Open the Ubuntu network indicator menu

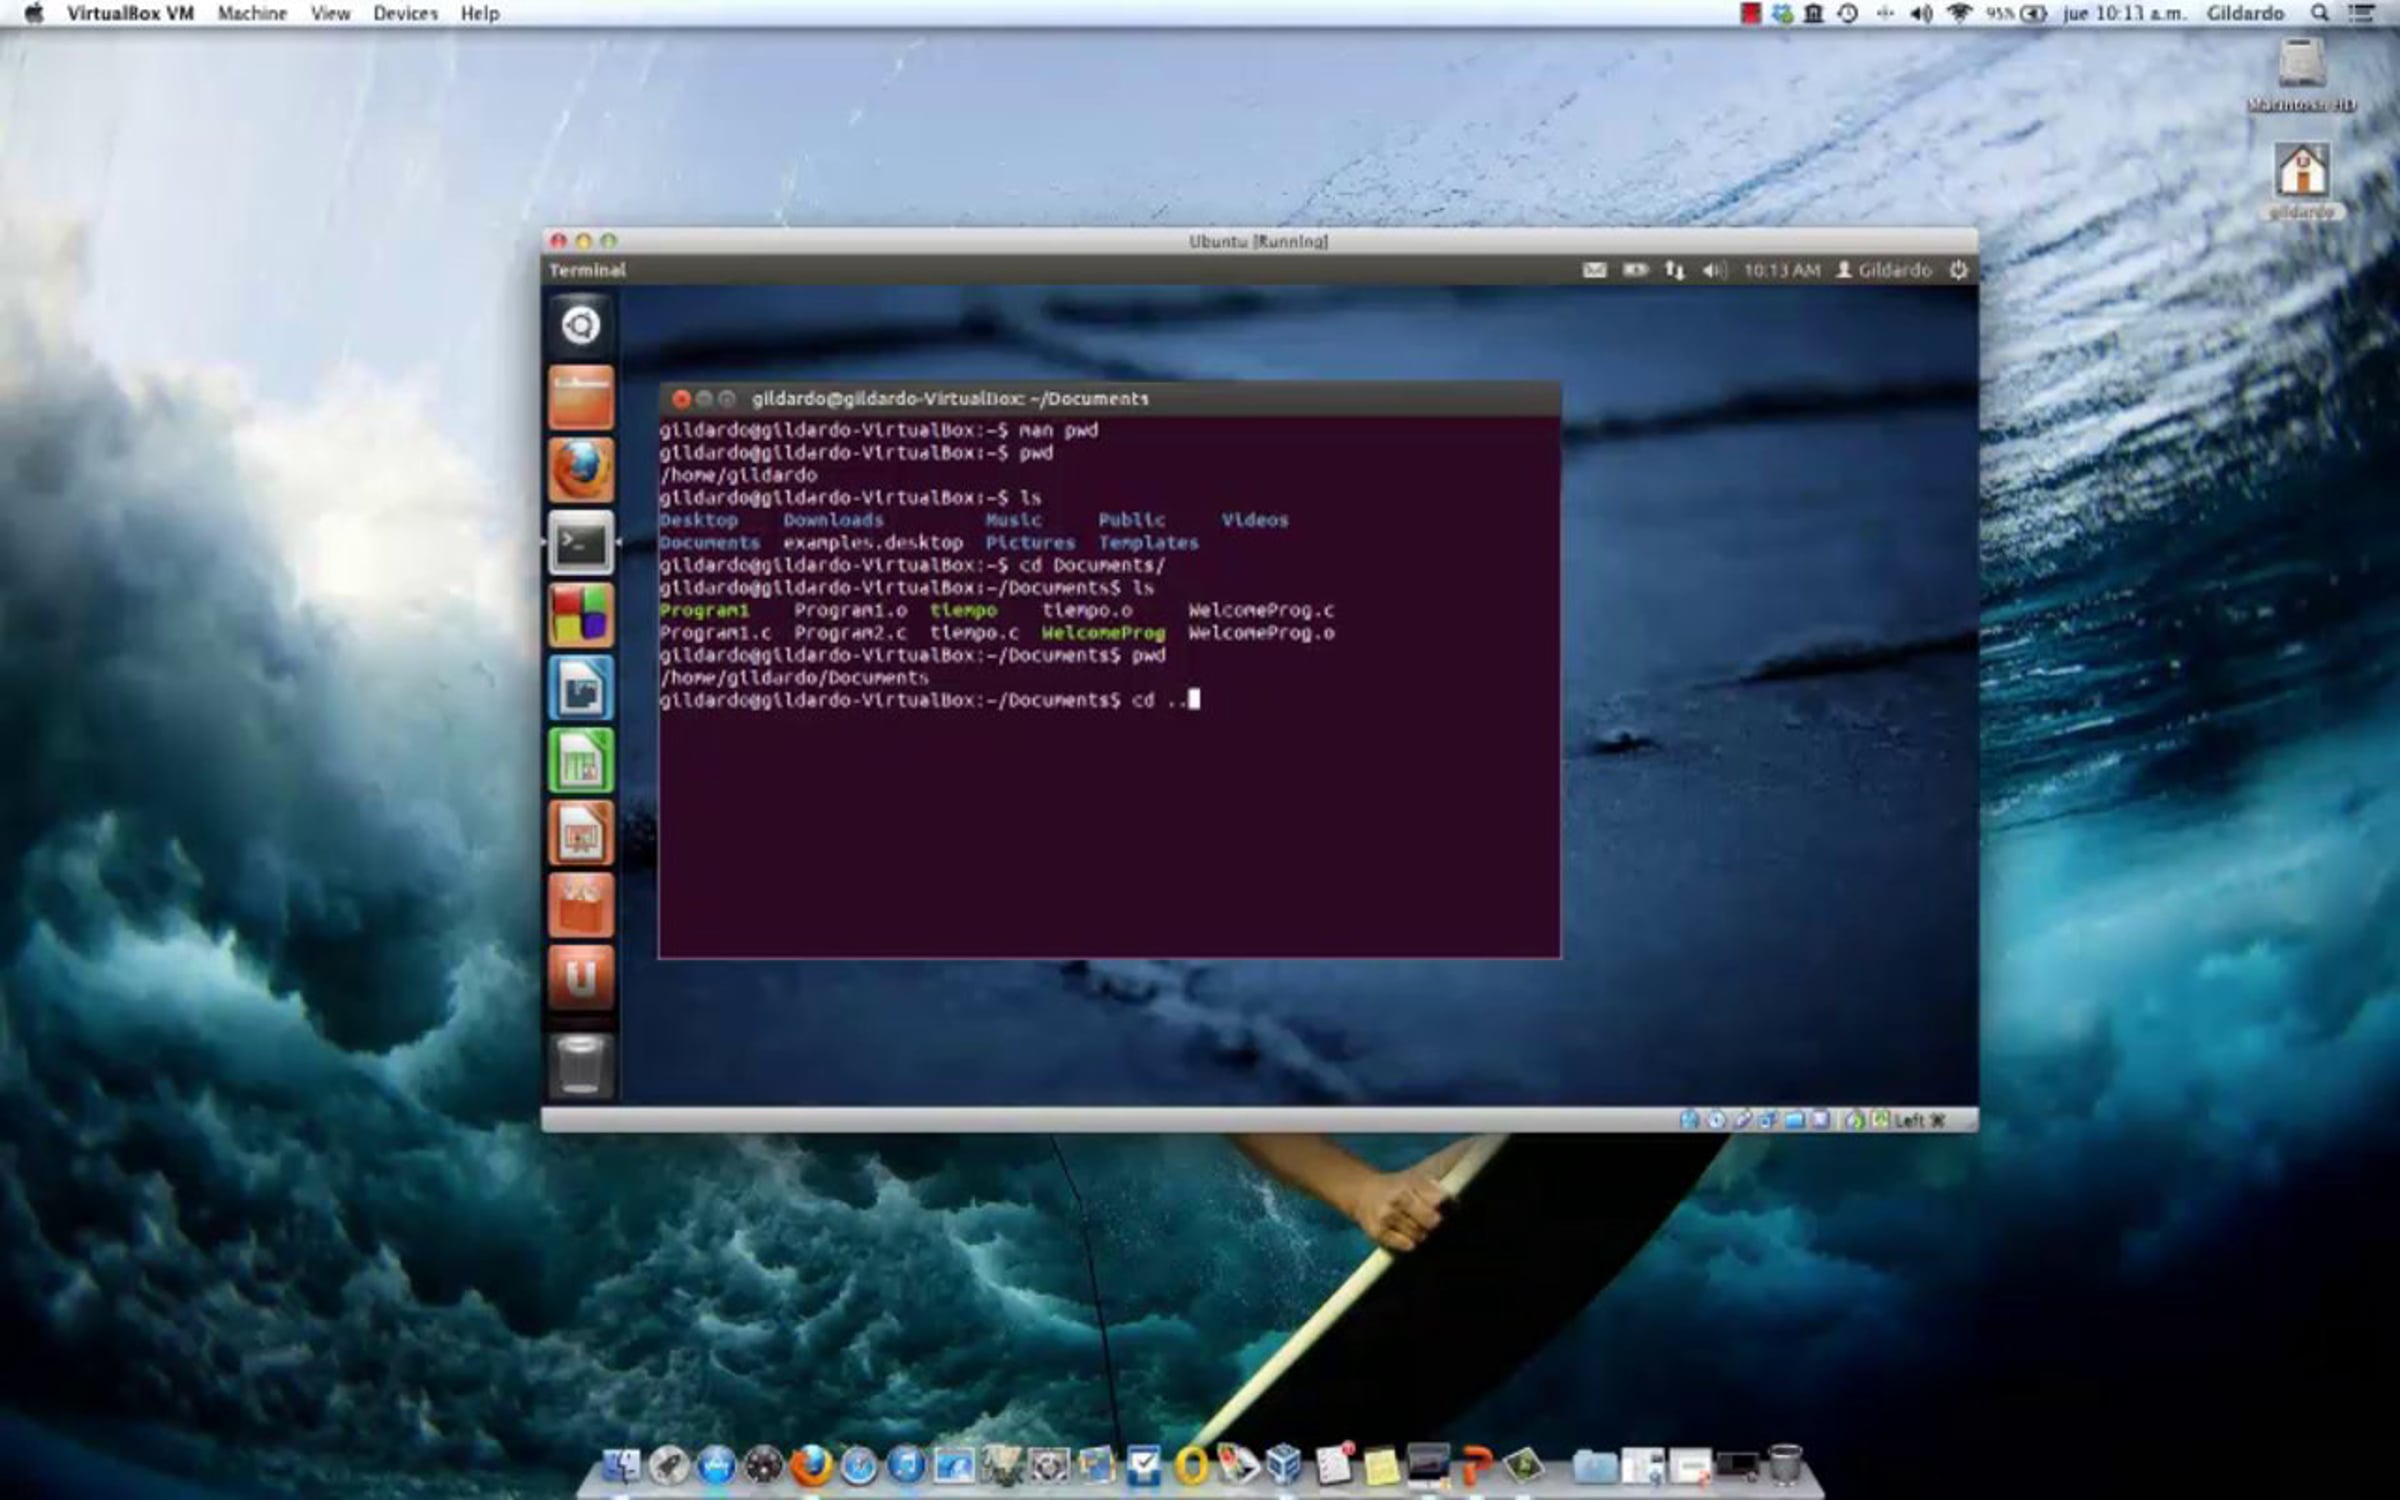(x=1674, y=270)
